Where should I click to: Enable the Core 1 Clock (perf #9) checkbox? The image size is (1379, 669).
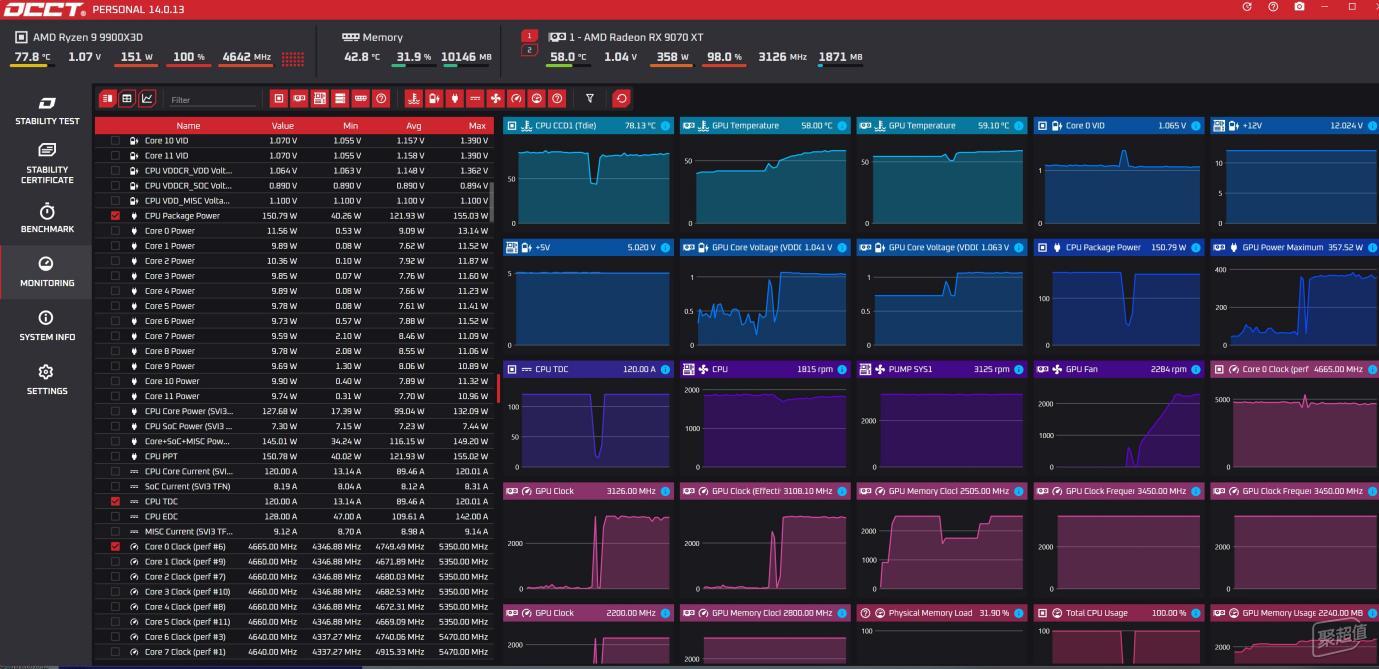[115, 561]
